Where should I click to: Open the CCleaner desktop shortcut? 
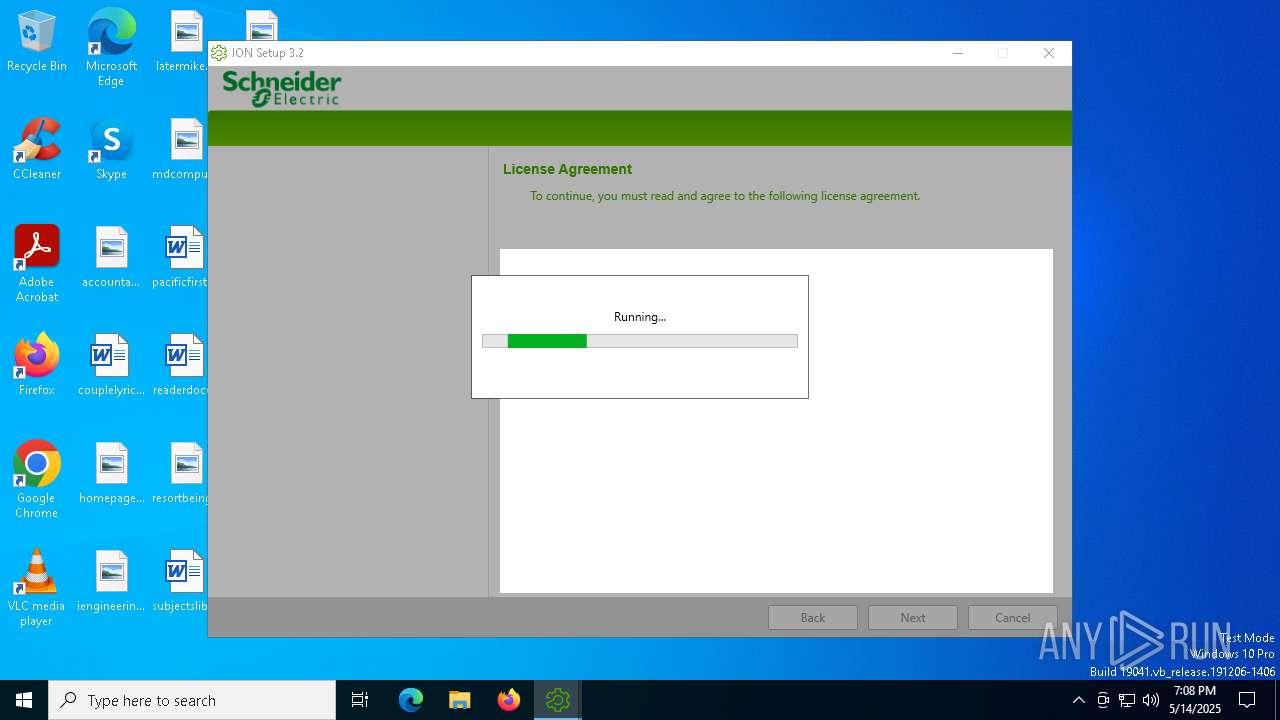37,150
